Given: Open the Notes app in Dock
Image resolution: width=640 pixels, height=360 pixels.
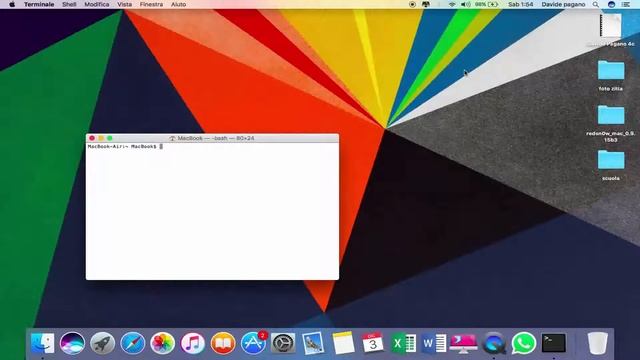Looking at the screenshot, I should pos(343,343).
